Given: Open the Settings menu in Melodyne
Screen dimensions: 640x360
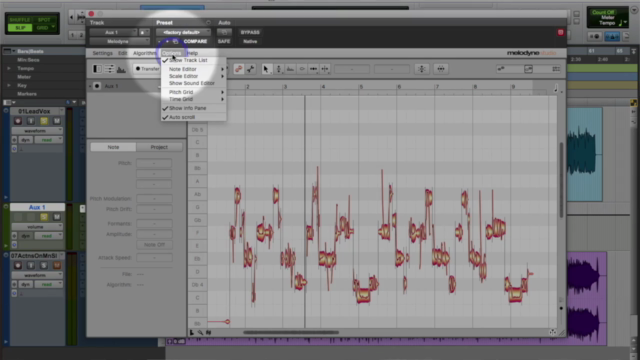Looking at the screenshot, I should pos(102,53).
